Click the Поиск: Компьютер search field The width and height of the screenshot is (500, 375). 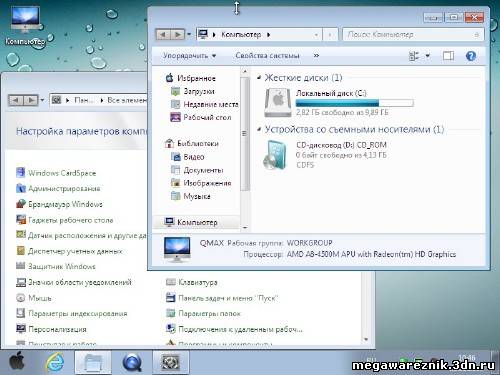pos(413,34)
